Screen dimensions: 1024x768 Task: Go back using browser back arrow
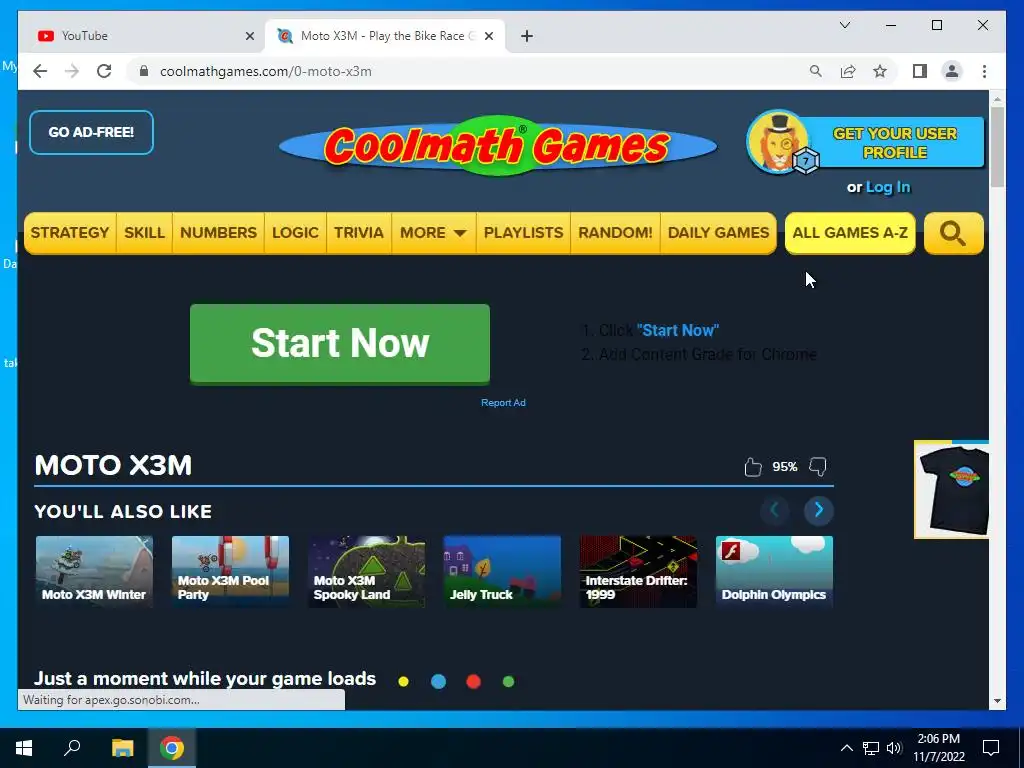[40, 71]
